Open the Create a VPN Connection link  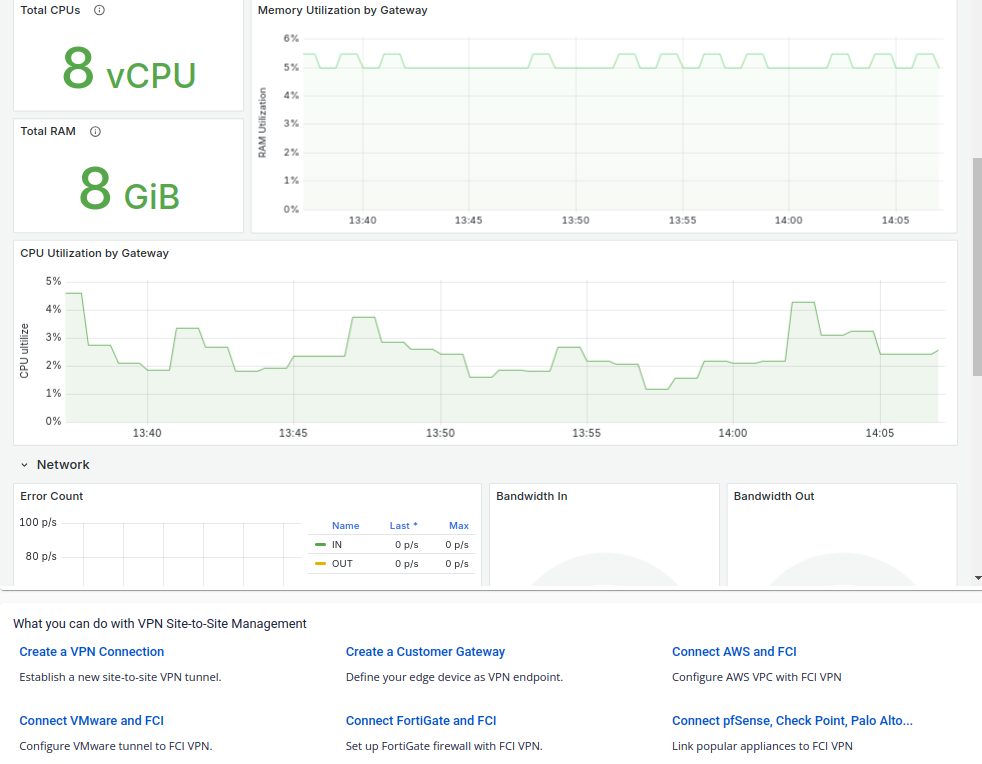coord(91,652)
